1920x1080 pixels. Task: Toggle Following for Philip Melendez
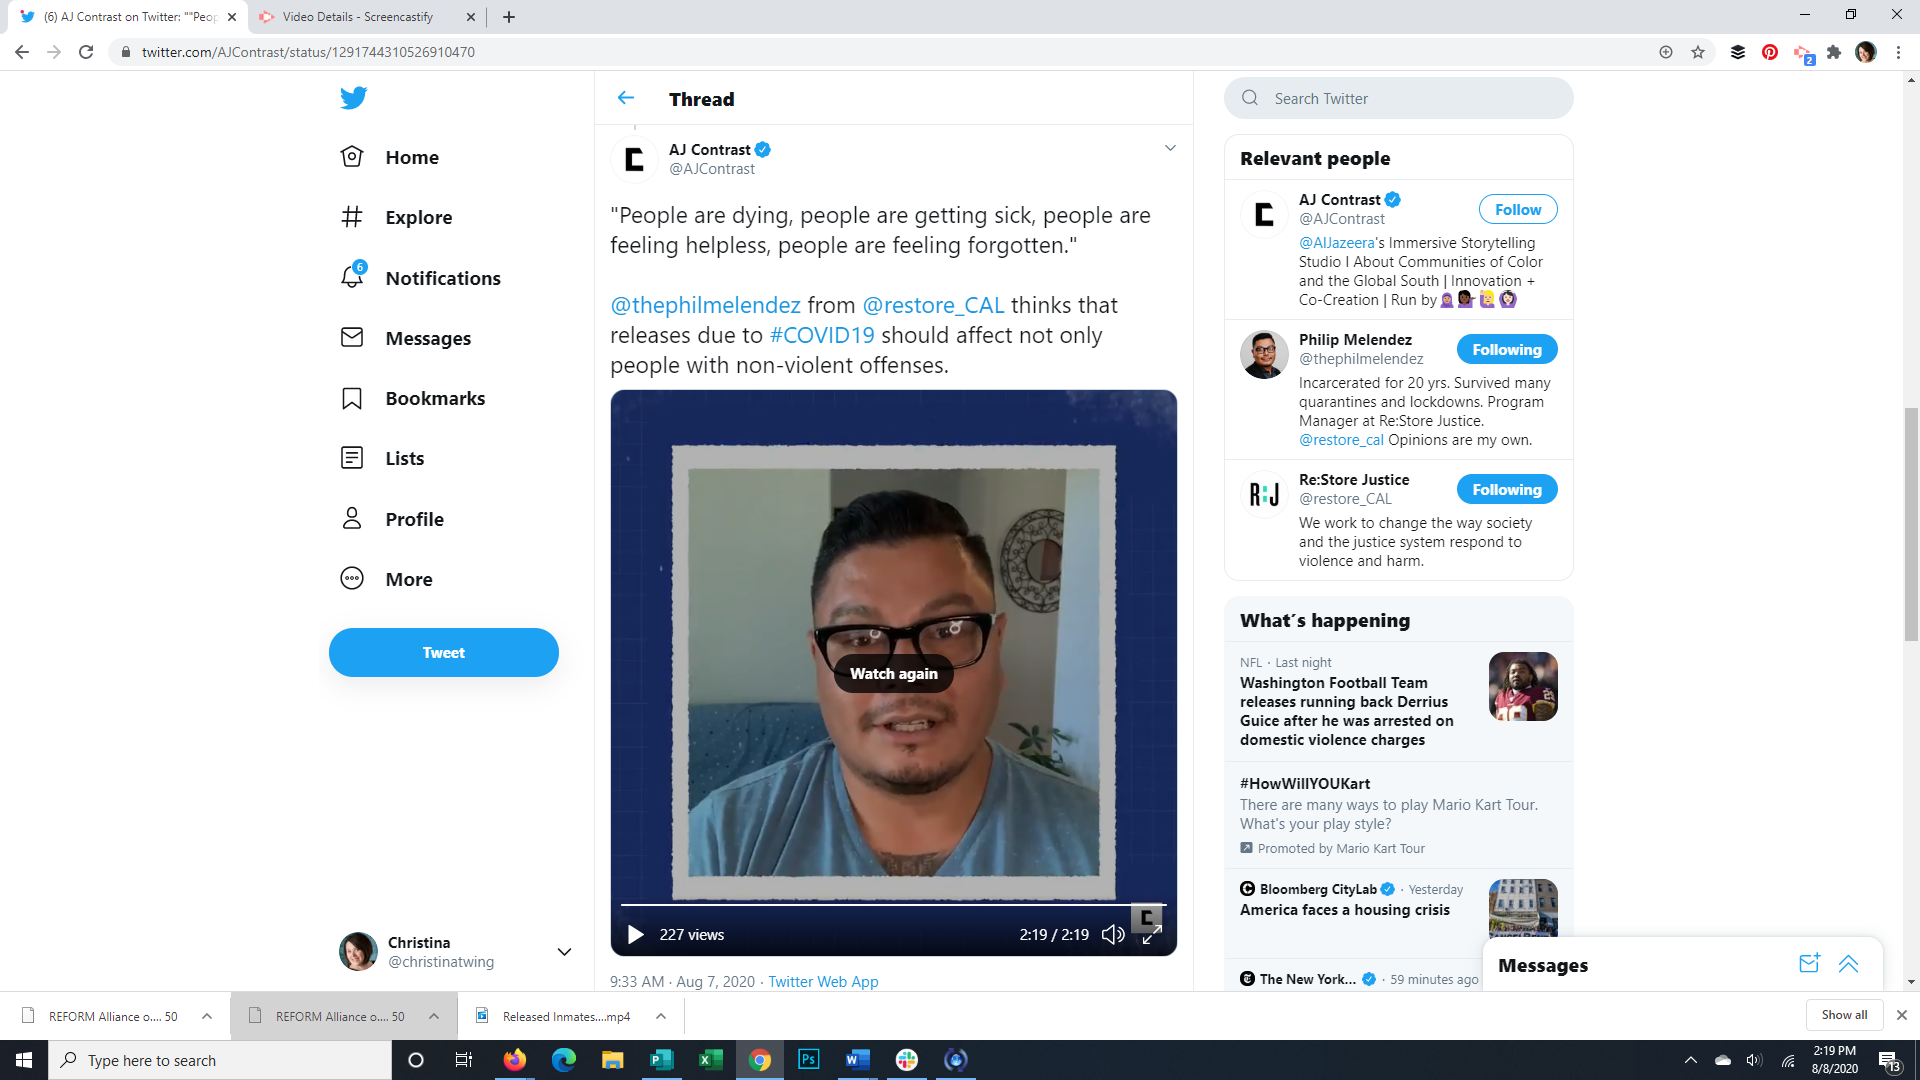1506,349
